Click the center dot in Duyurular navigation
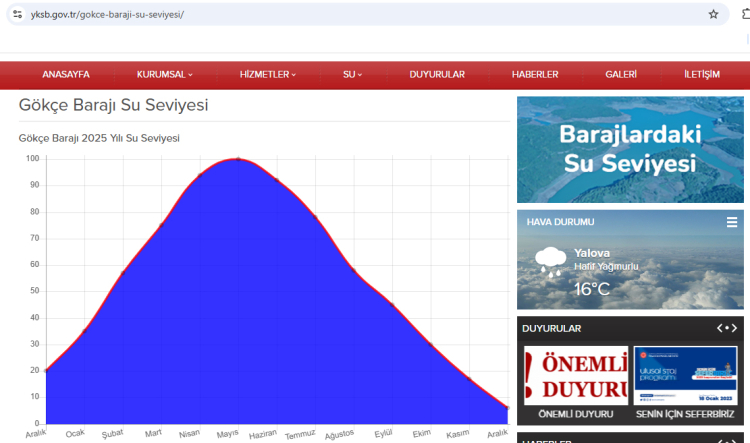The width and height of the screenshot is (750, 443). coord(728,328)
